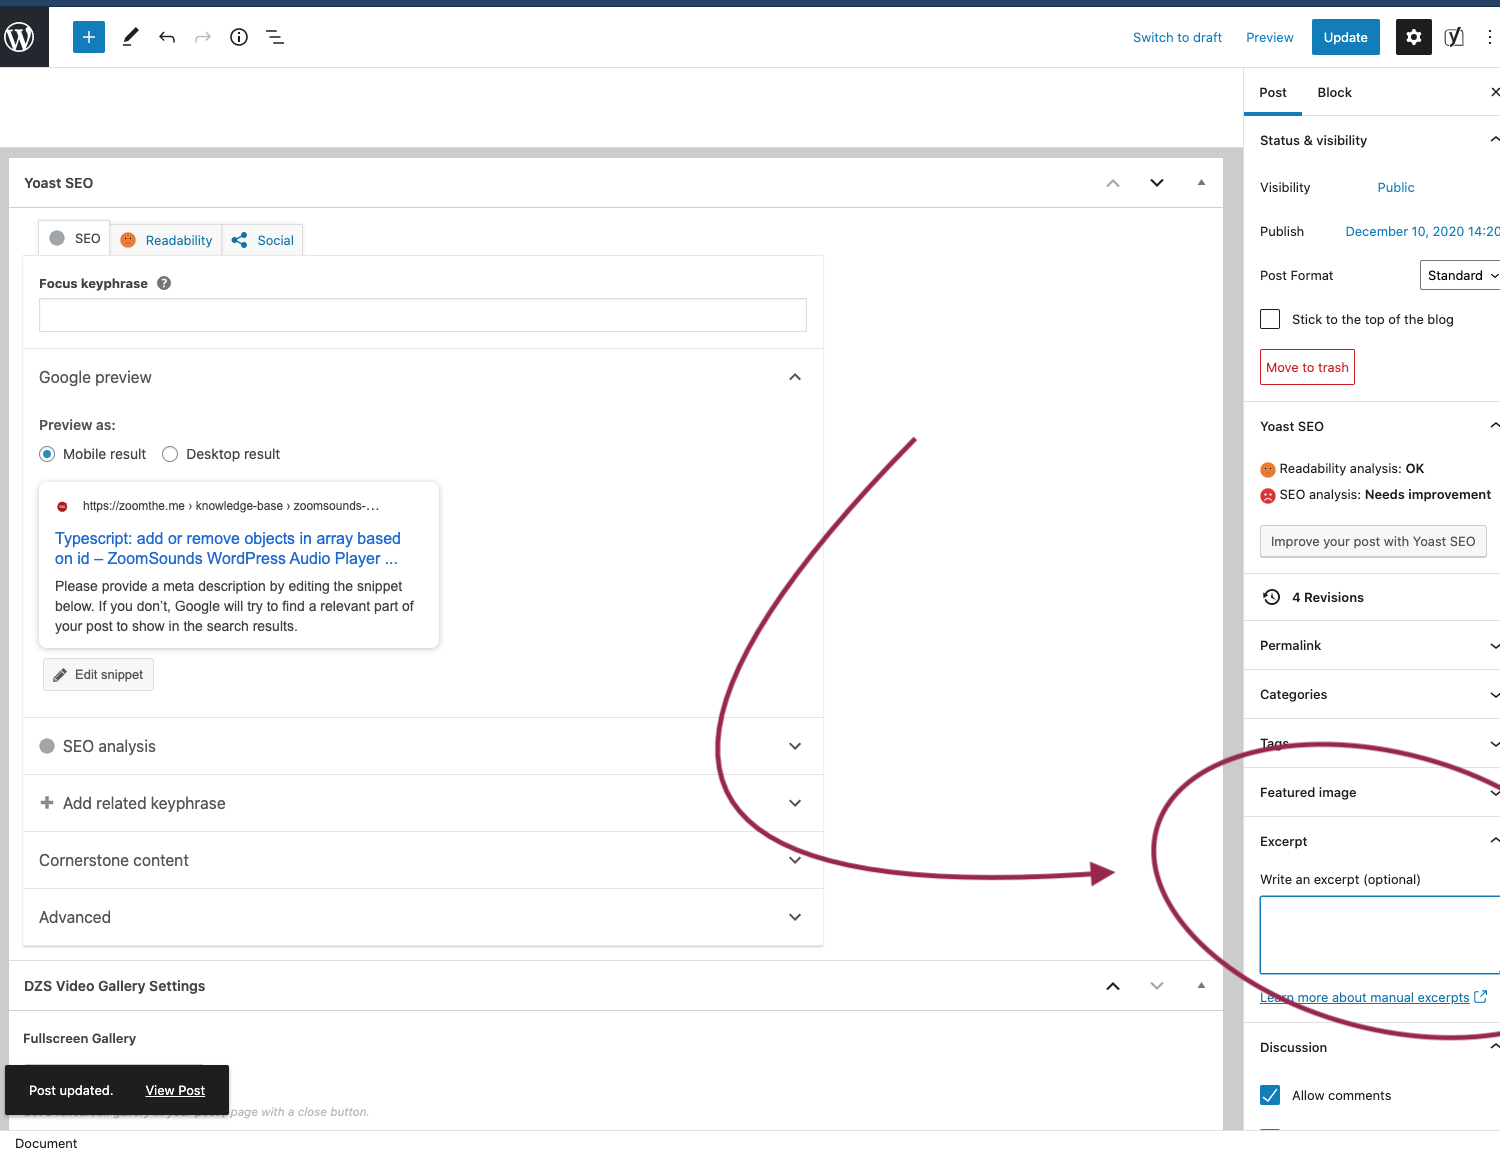Collapse the Yoast SEO metabox triangle
This screenshot has width=1500, height=1149.
click(x=1201, y=183)
